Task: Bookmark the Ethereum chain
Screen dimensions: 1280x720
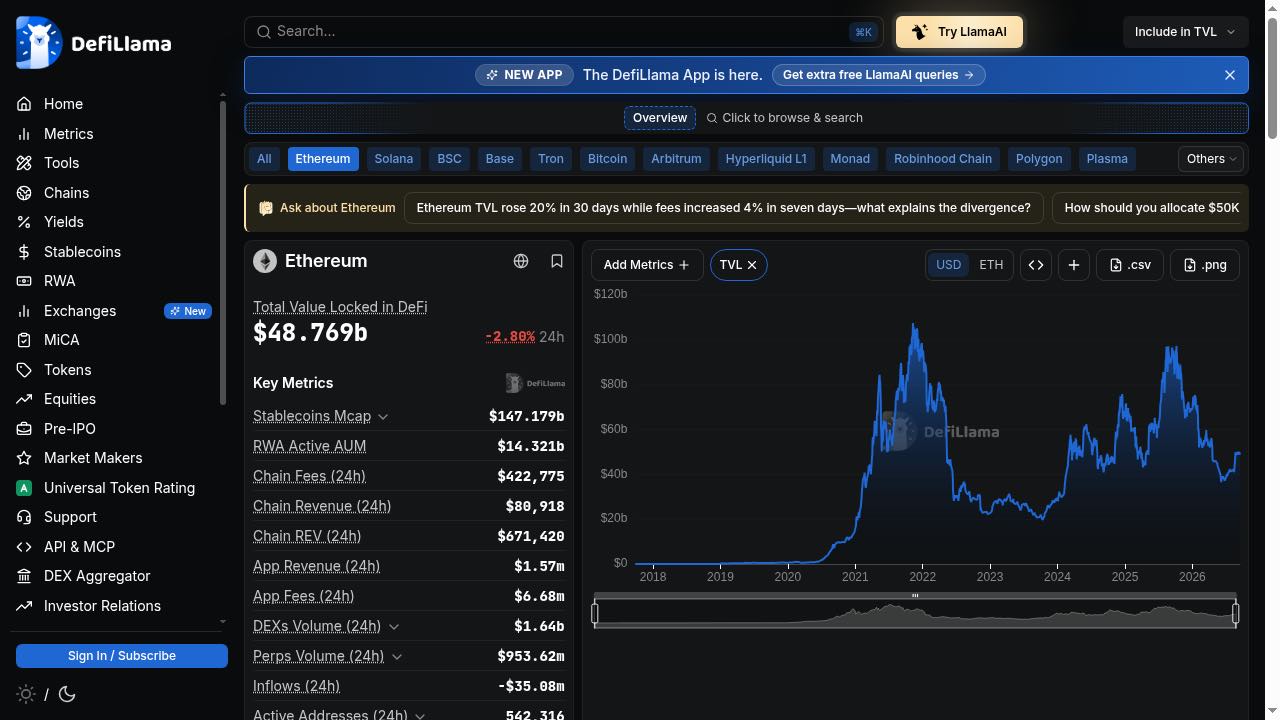Action: [557, 261]
